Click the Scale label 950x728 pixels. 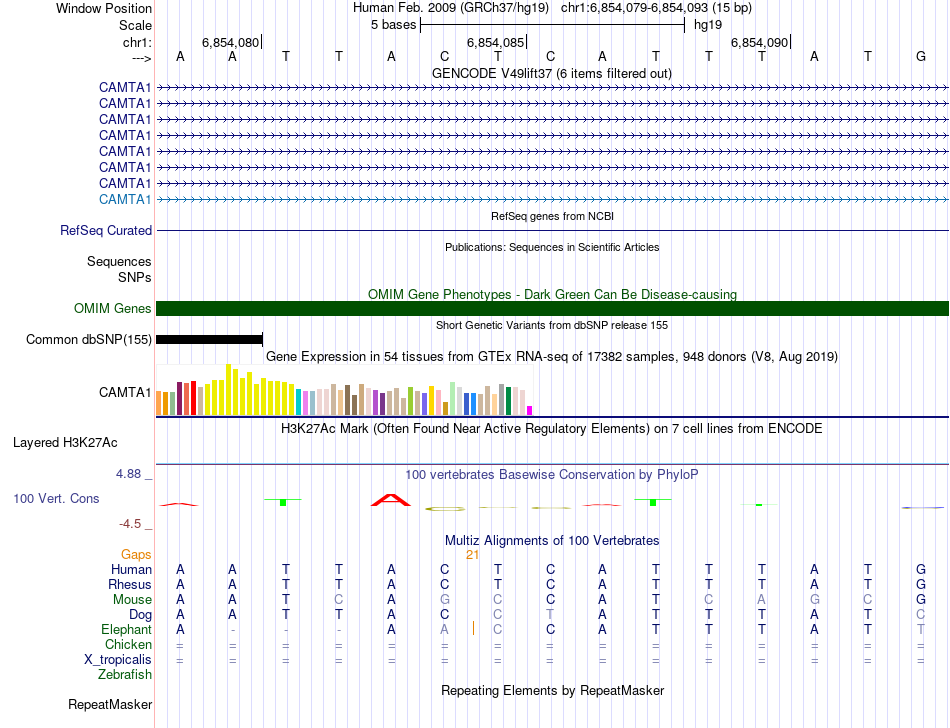136,25
